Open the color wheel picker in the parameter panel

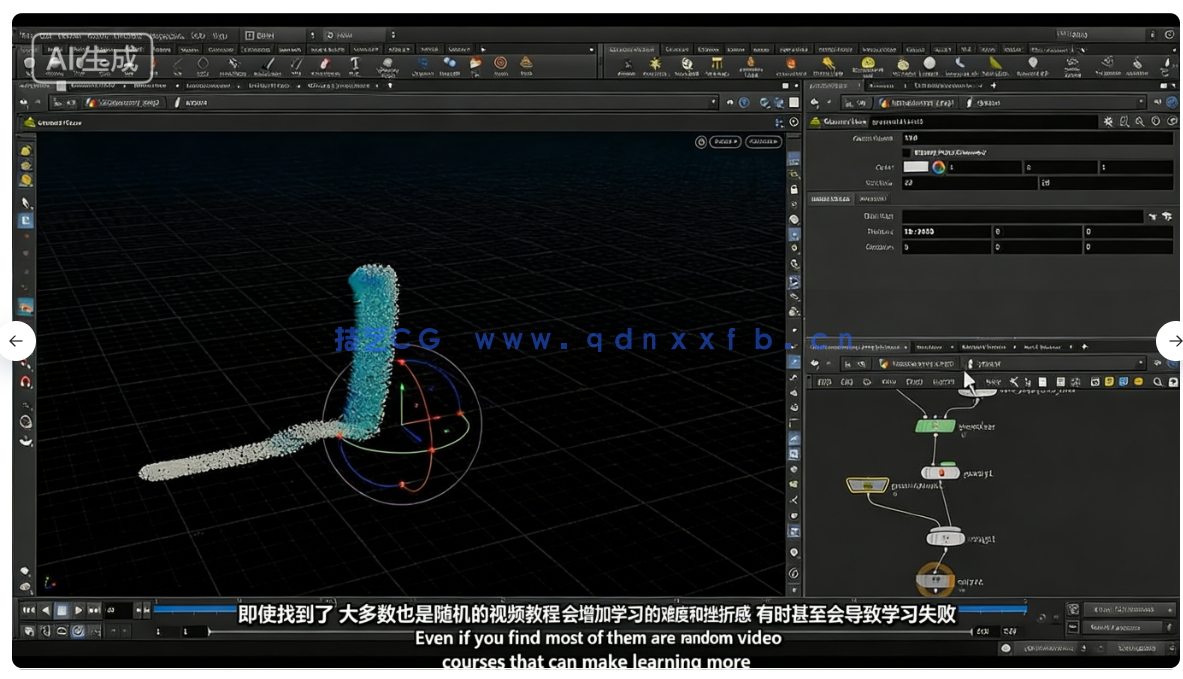938,168
